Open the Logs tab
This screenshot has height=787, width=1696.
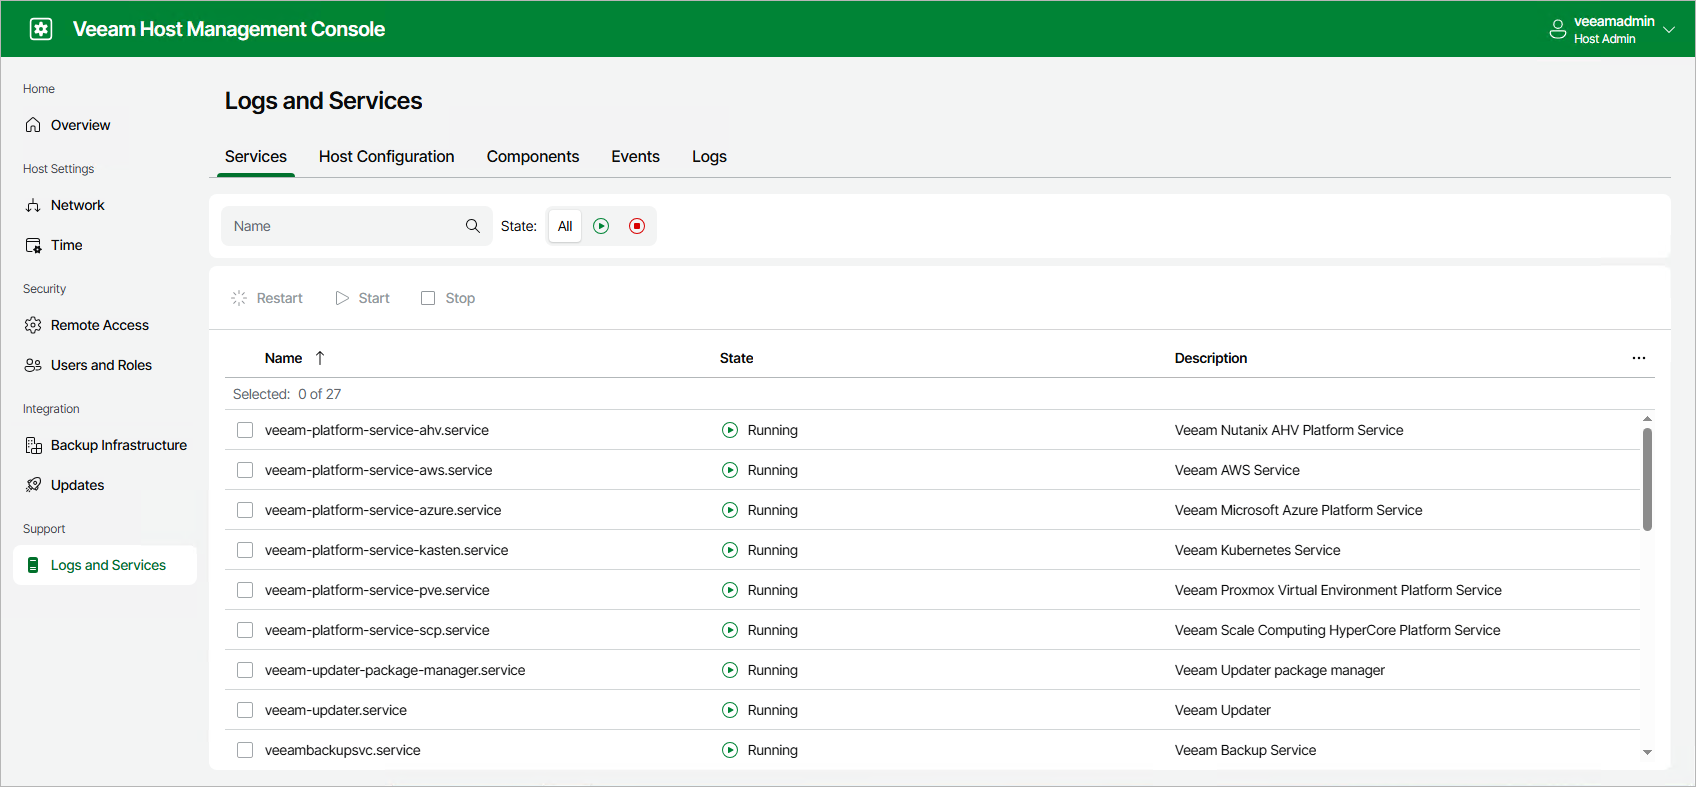[x=710, y=157]
